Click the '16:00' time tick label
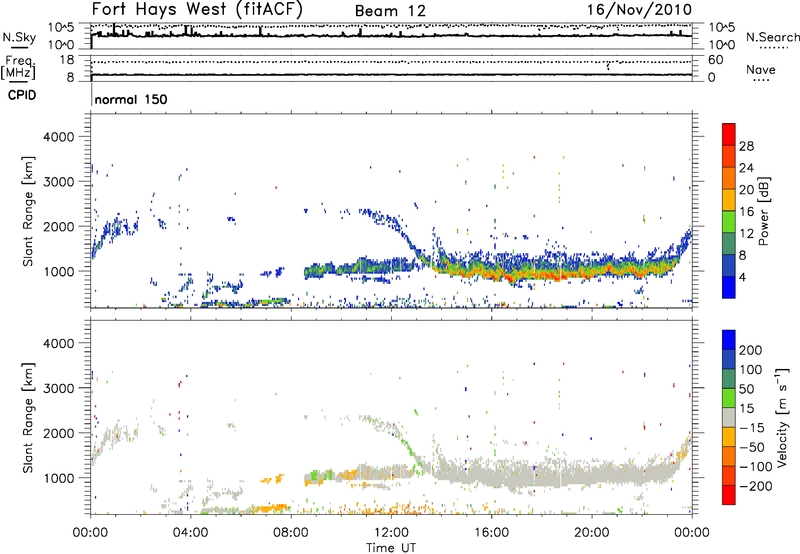Screen dimensions: 800x554 coord(491,533)
